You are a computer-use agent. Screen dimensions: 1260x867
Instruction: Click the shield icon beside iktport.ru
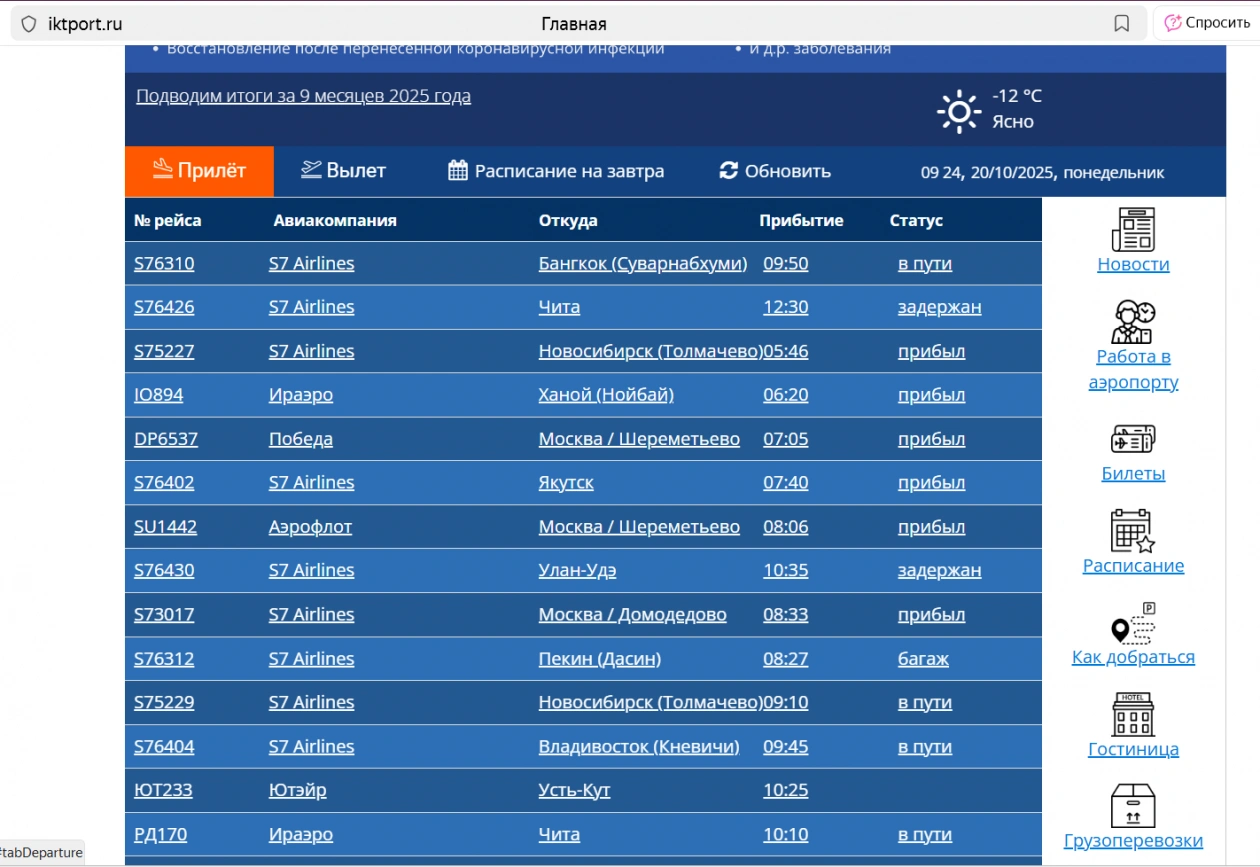pyautogui.click(x=28, y=24)
